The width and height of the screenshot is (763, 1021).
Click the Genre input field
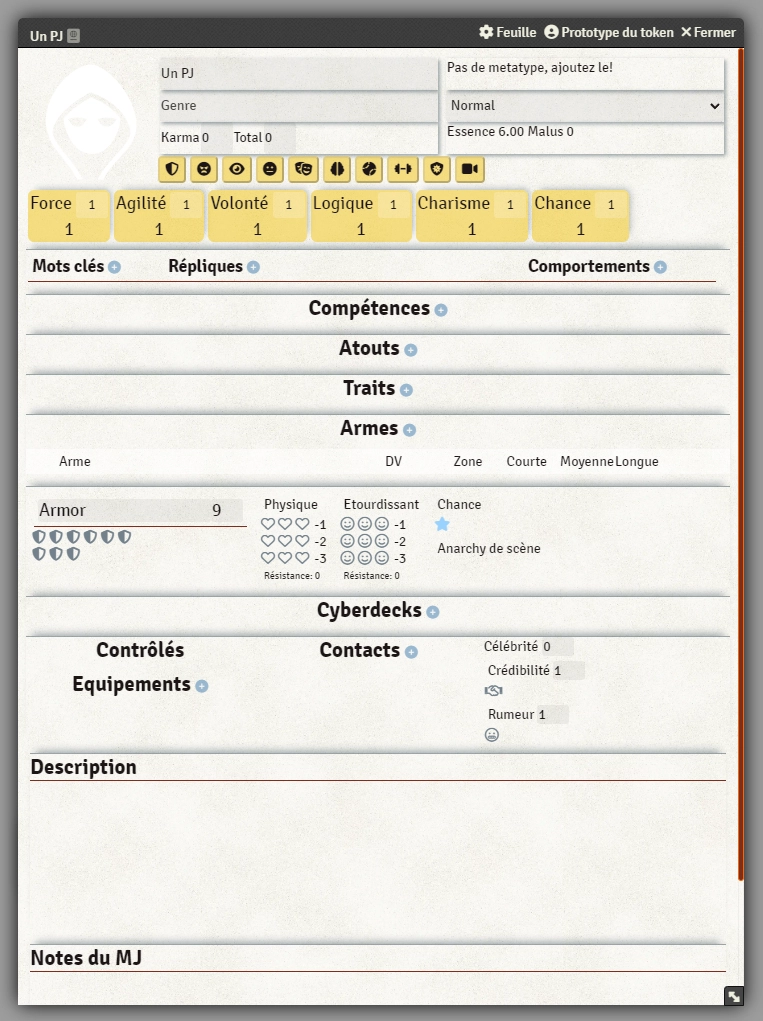coord(298,106)
